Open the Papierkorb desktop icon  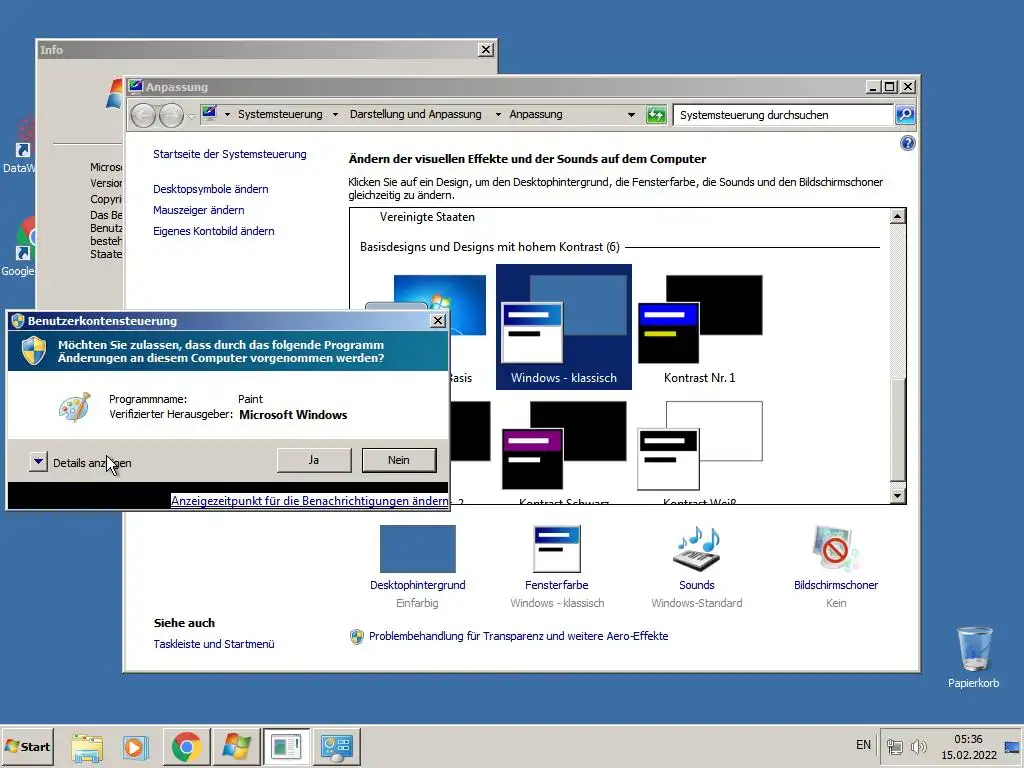tap(974, 657)
